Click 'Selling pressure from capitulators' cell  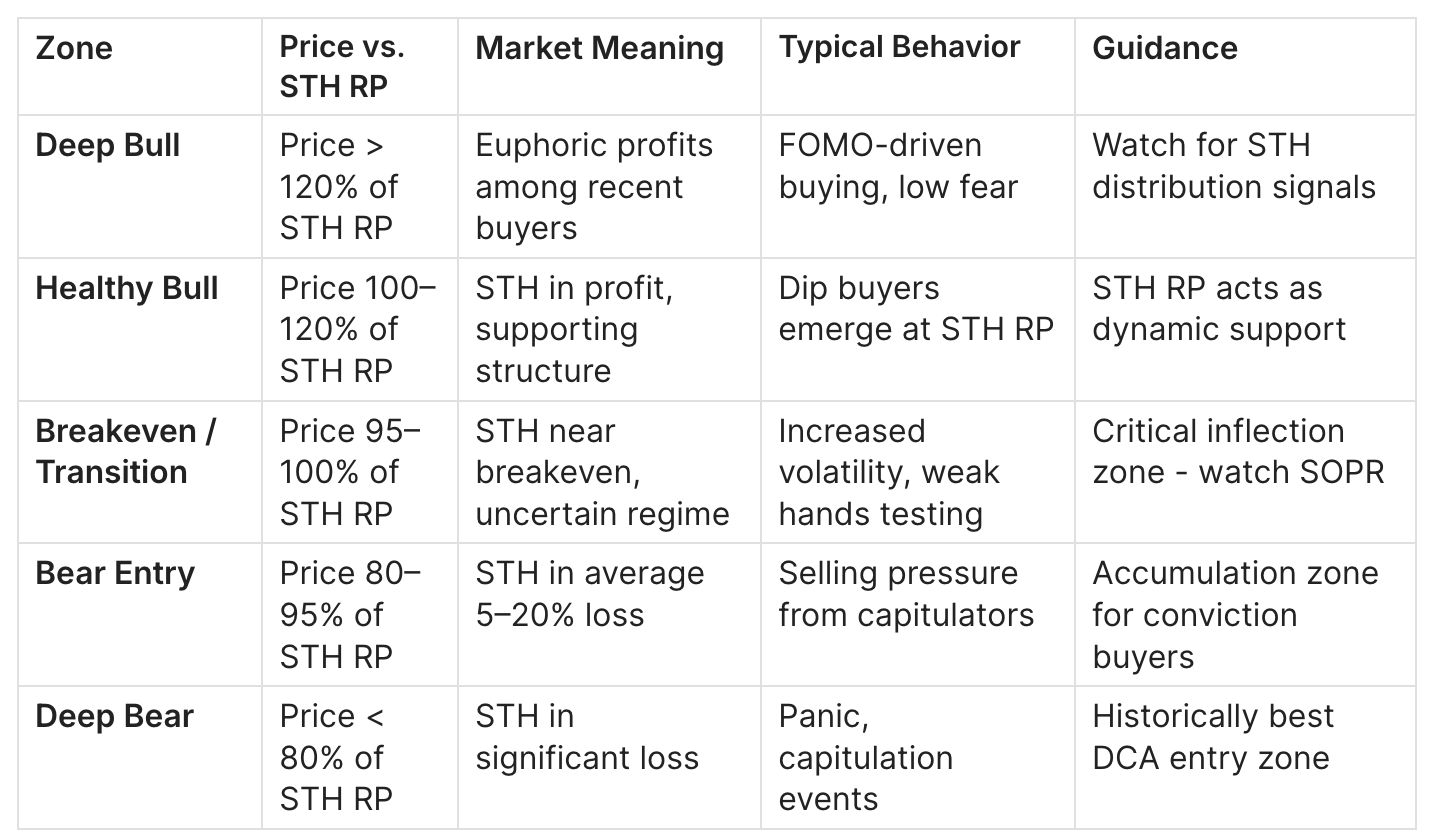tap(906, 594)
